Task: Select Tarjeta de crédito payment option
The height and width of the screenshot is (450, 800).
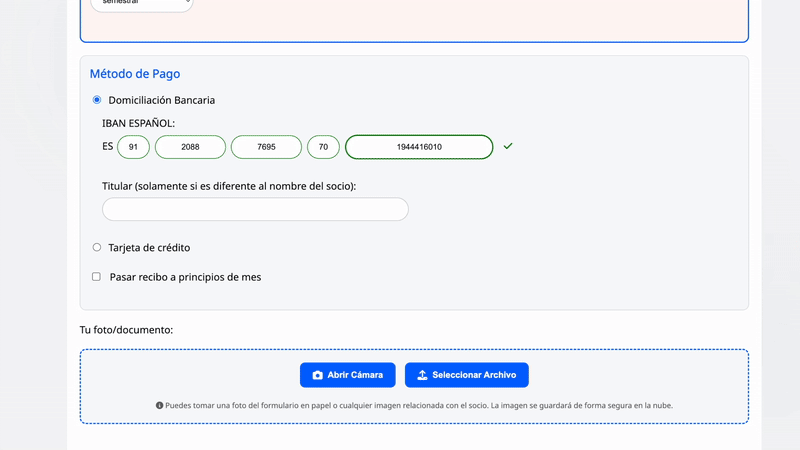Action: click(97, 247)
